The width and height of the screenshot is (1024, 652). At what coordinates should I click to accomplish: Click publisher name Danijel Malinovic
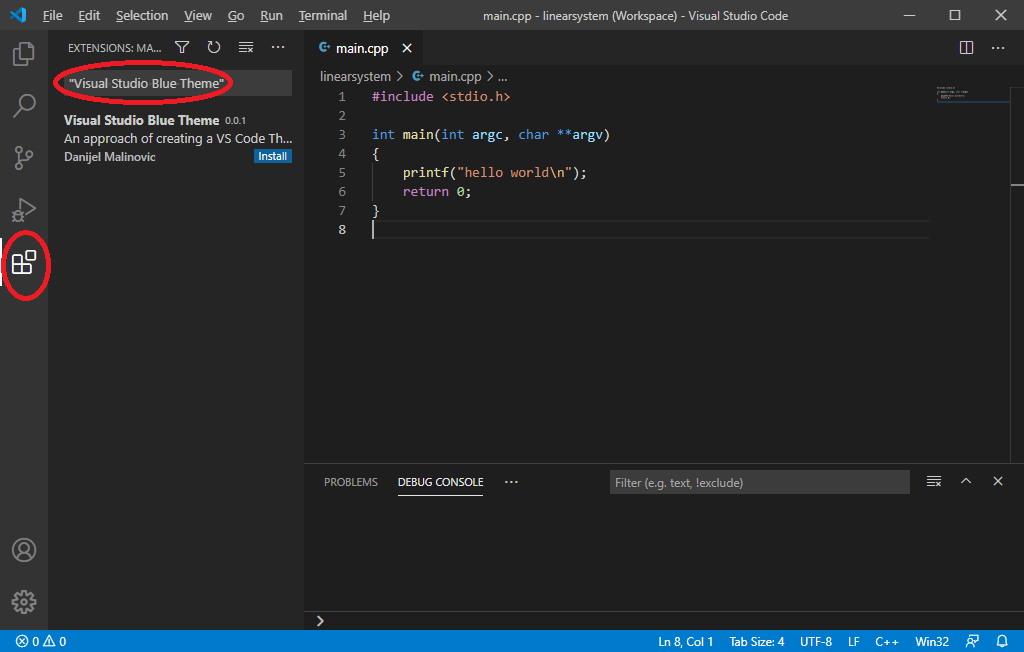coord(110,157)
